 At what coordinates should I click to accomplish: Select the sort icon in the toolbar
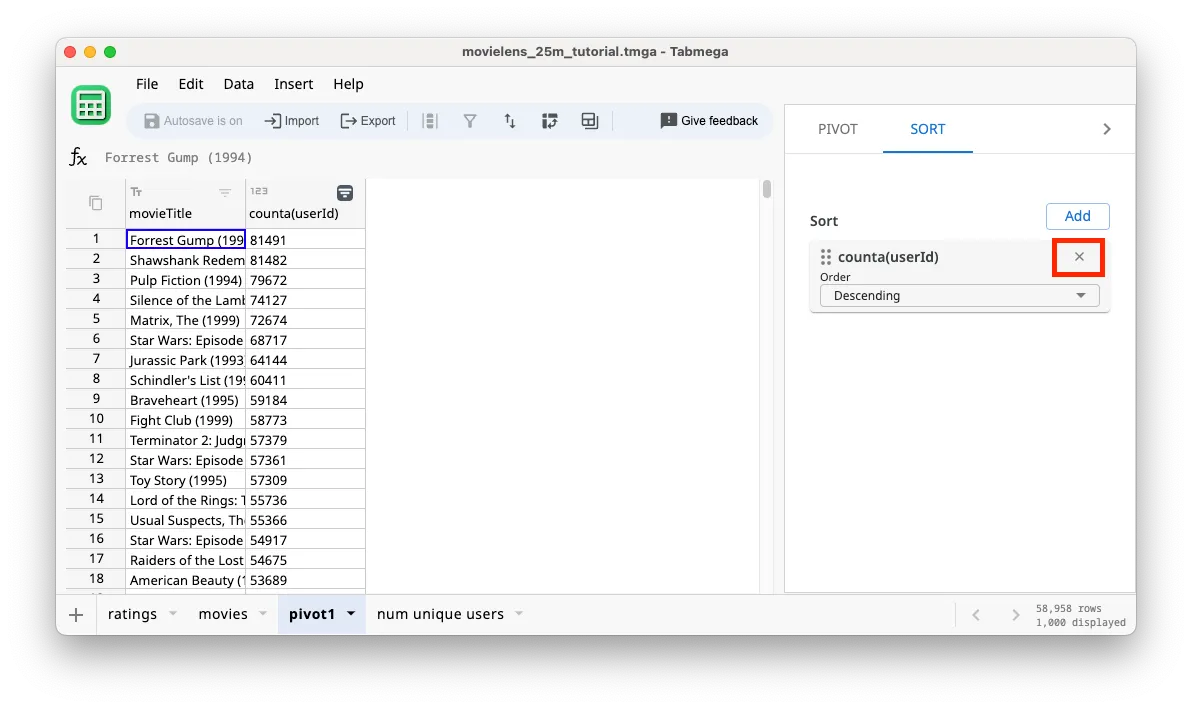[x=510, y=120]
